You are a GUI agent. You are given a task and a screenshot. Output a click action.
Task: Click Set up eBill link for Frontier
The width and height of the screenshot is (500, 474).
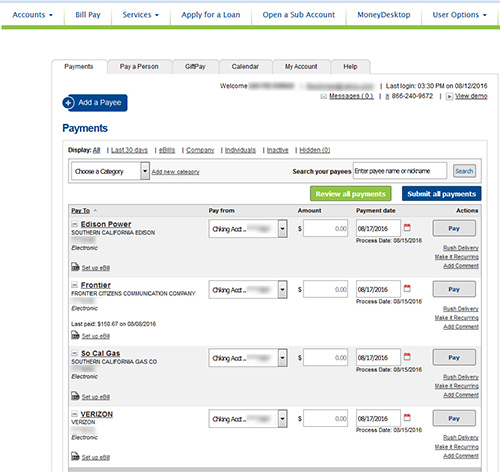tap(96, 336)
